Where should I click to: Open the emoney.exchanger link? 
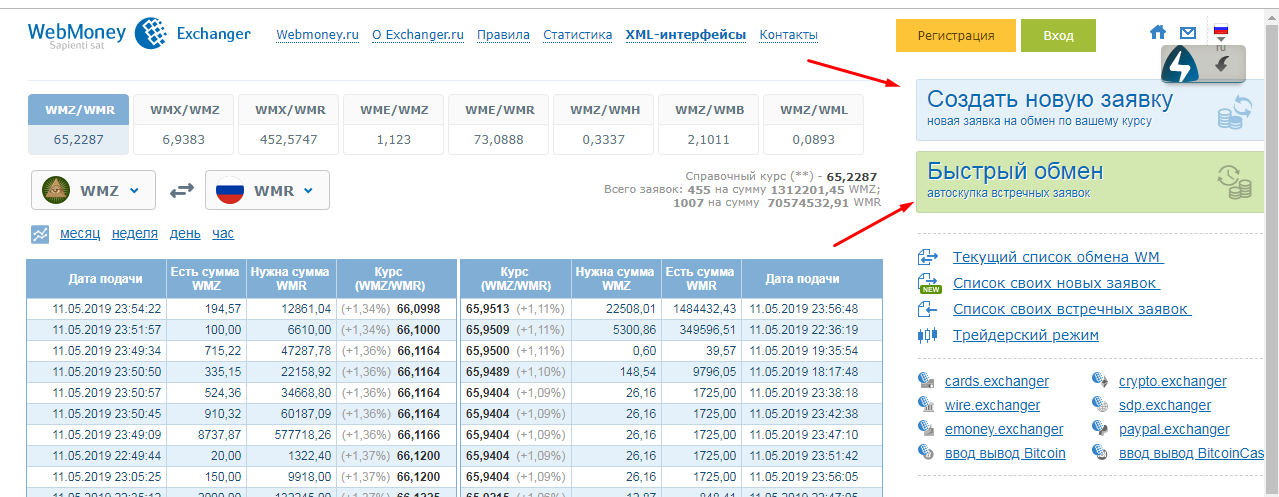1004,429
